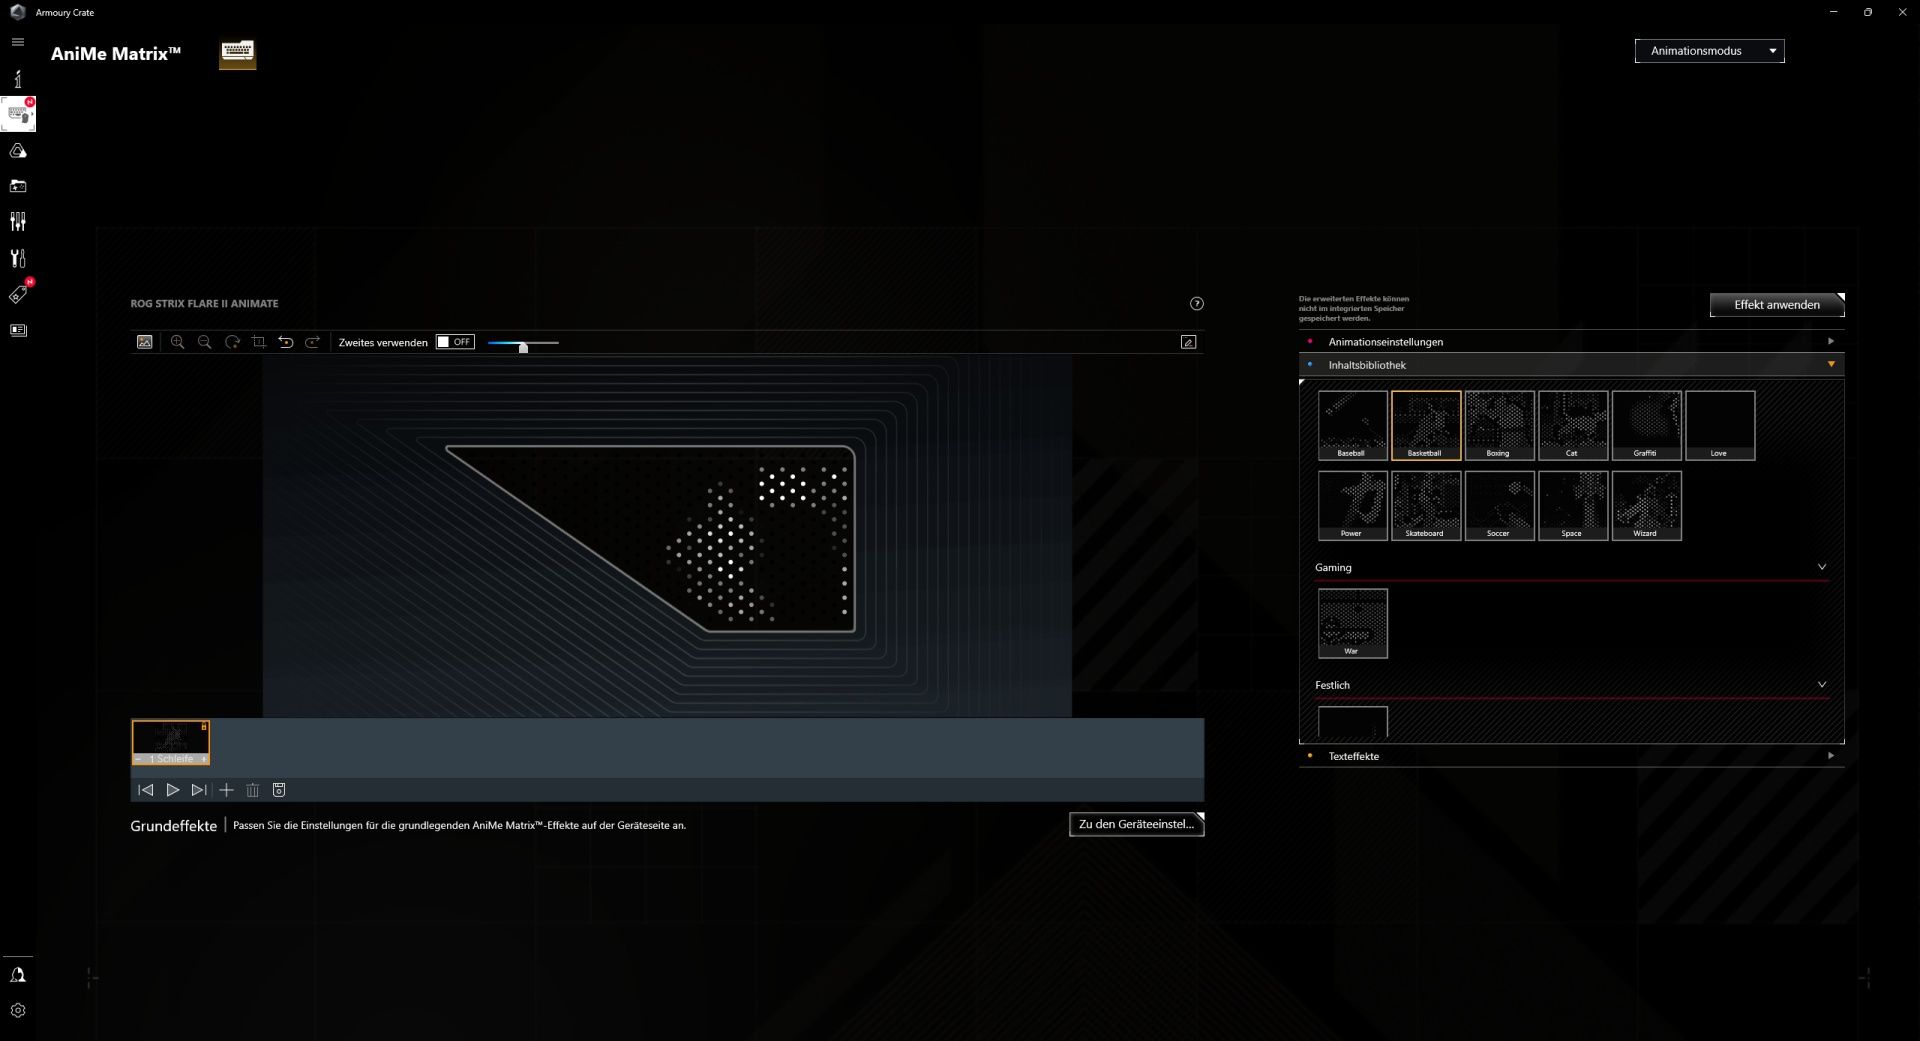Open the Game Library folder icon
Screen dimensions: 1920x1041
pyautogui.click(x=18, y=186)
